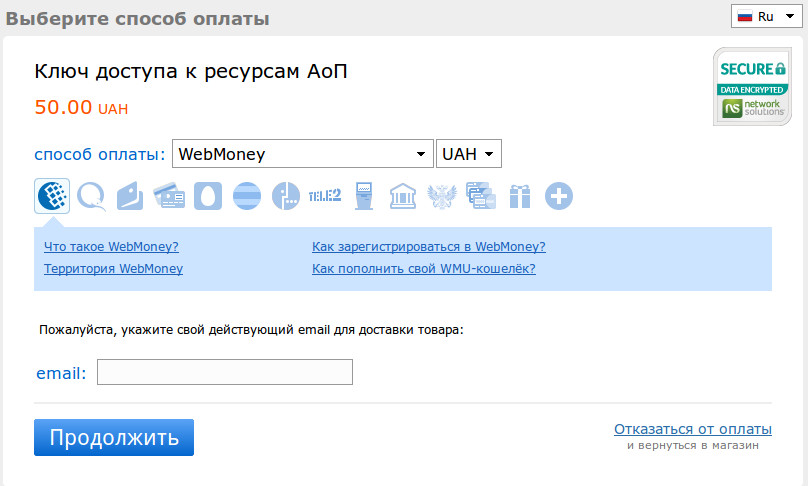
Task: Choose the QIWI payment icon
Action: click(91, 195)
